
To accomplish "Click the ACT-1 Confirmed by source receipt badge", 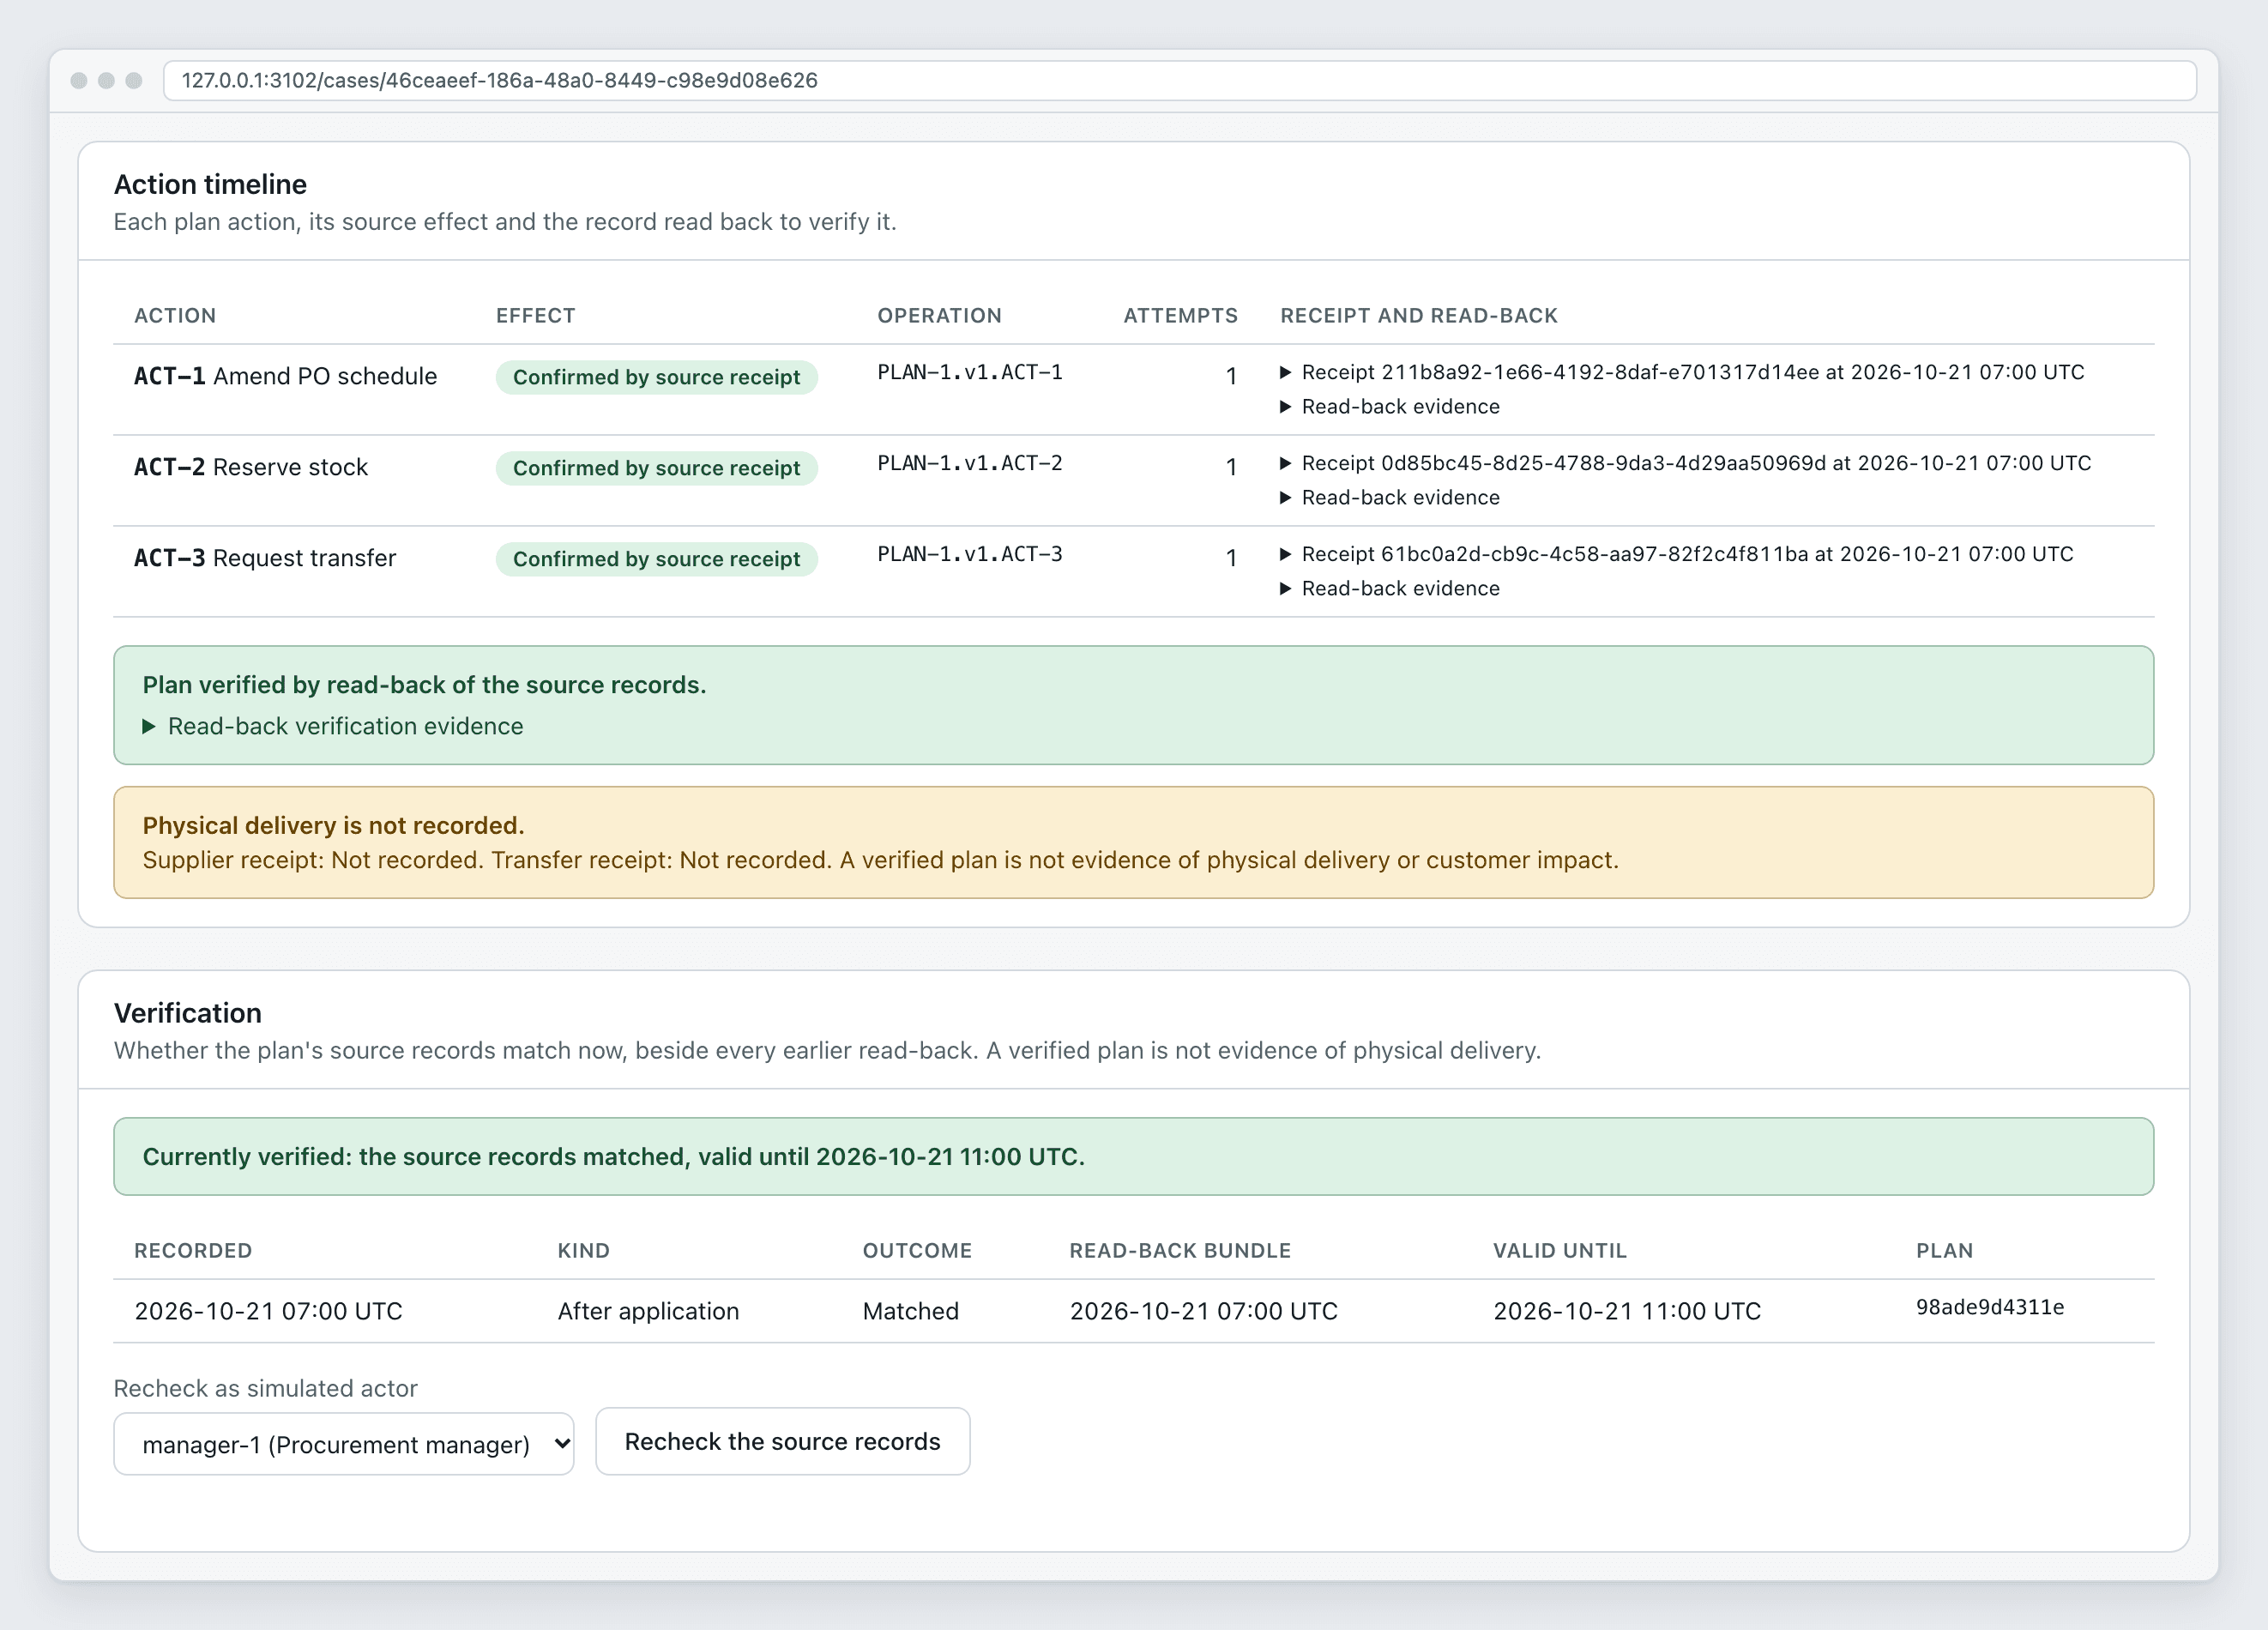I will click(x=657, y=377).
